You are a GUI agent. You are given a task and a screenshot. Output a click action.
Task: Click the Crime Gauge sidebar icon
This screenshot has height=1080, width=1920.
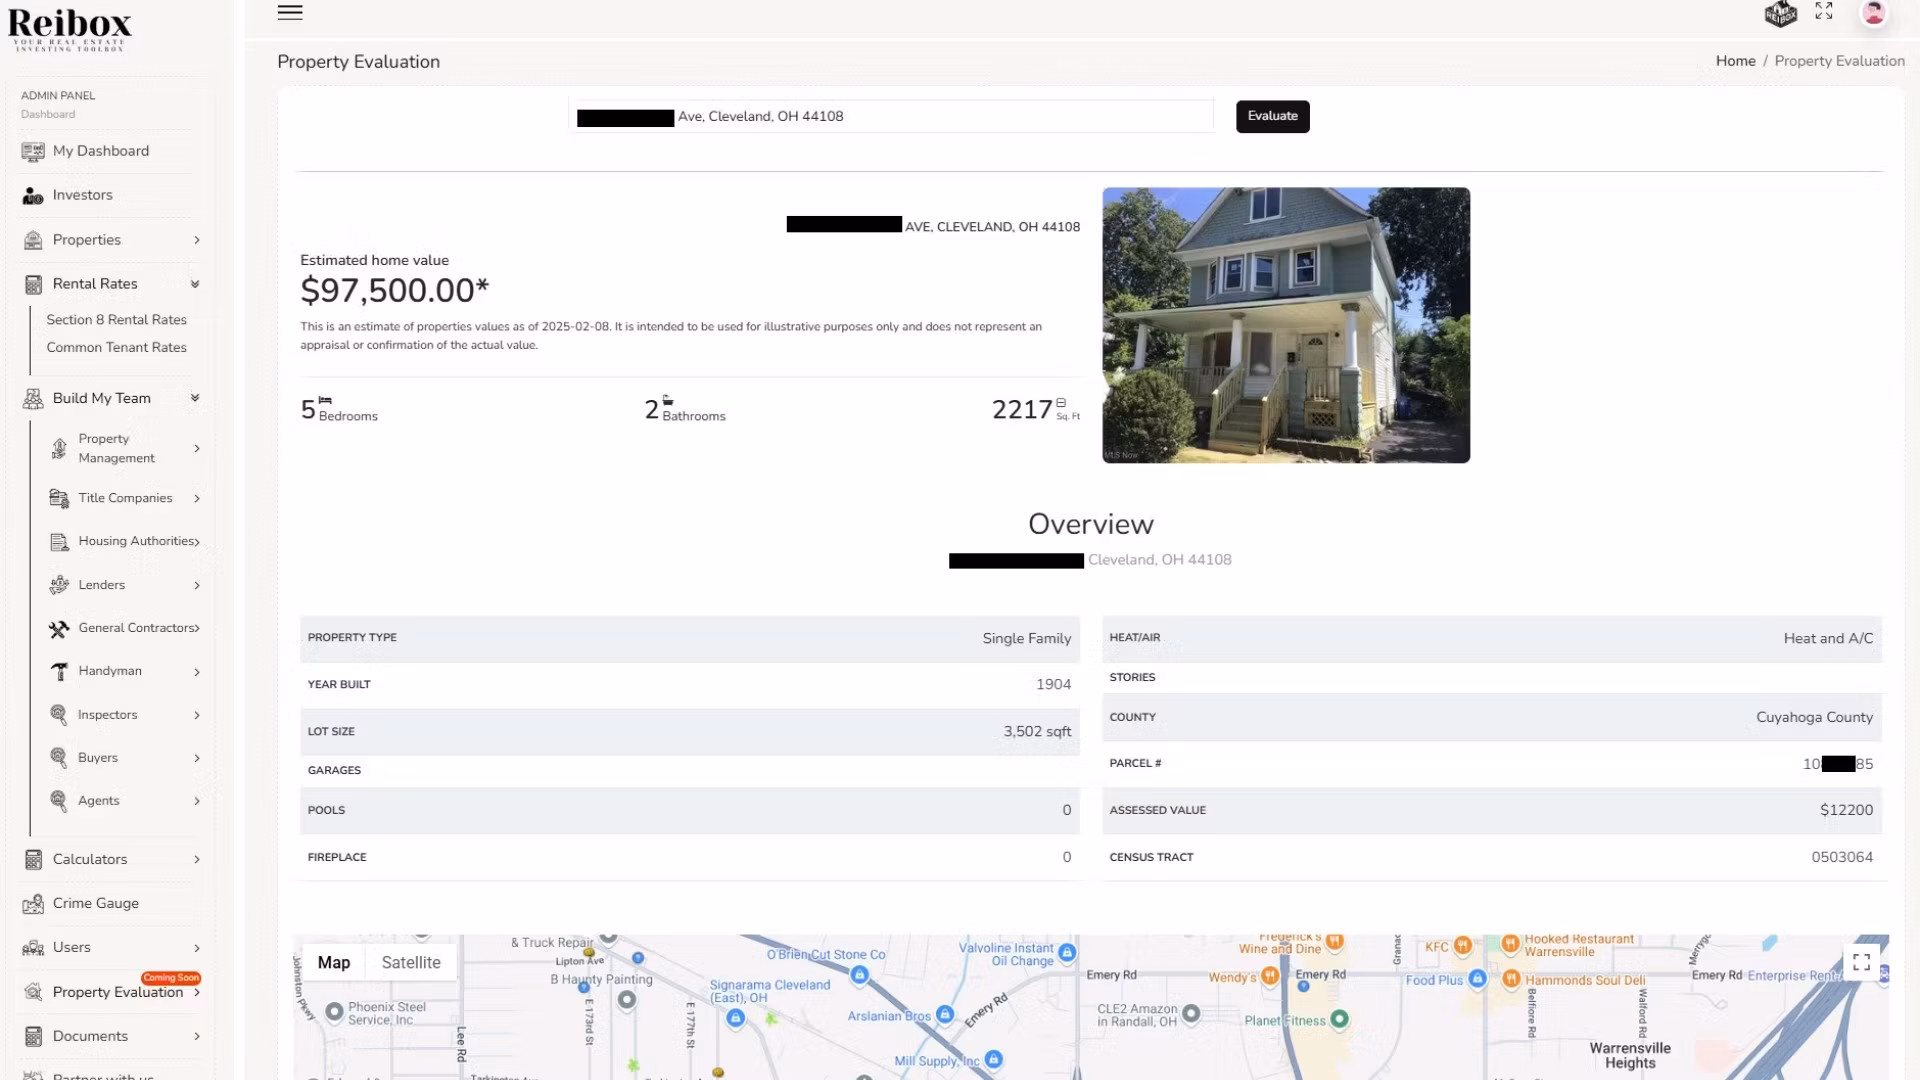[33, 904]
